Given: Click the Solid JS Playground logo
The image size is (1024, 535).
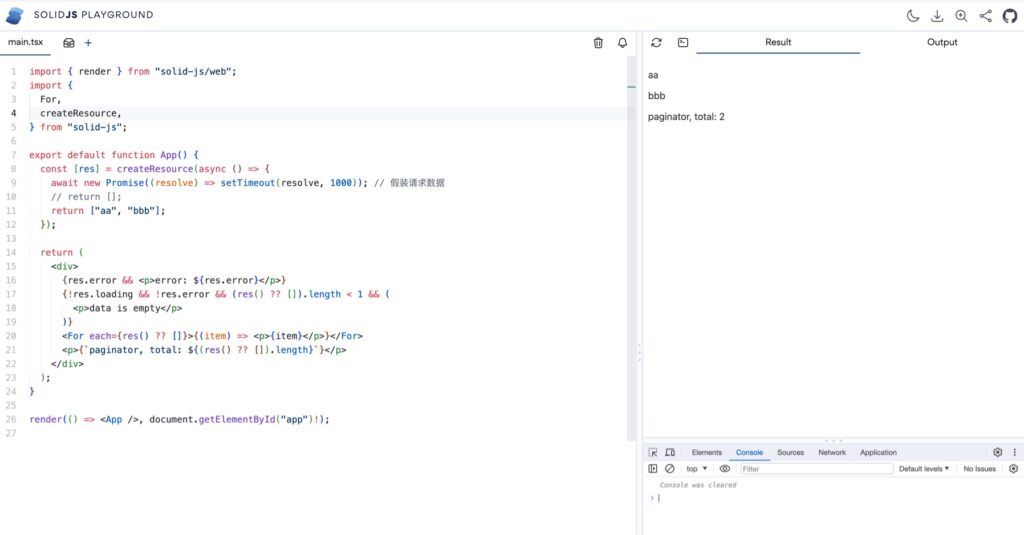Looking at the screenshot, I should pyautogui.click(x=15, y=16).
